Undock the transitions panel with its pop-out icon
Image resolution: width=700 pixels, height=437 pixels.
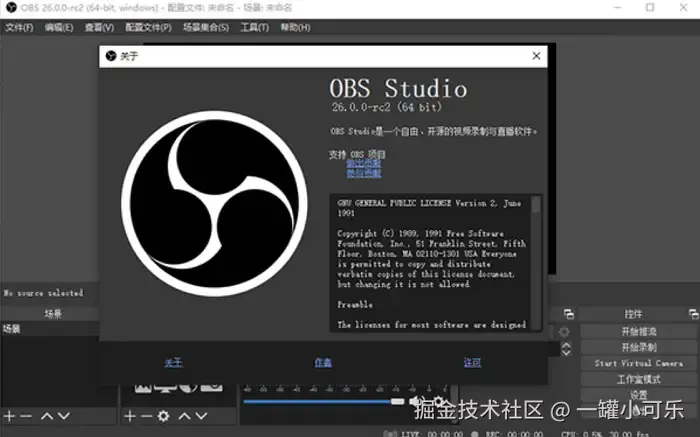pos(569,314)
